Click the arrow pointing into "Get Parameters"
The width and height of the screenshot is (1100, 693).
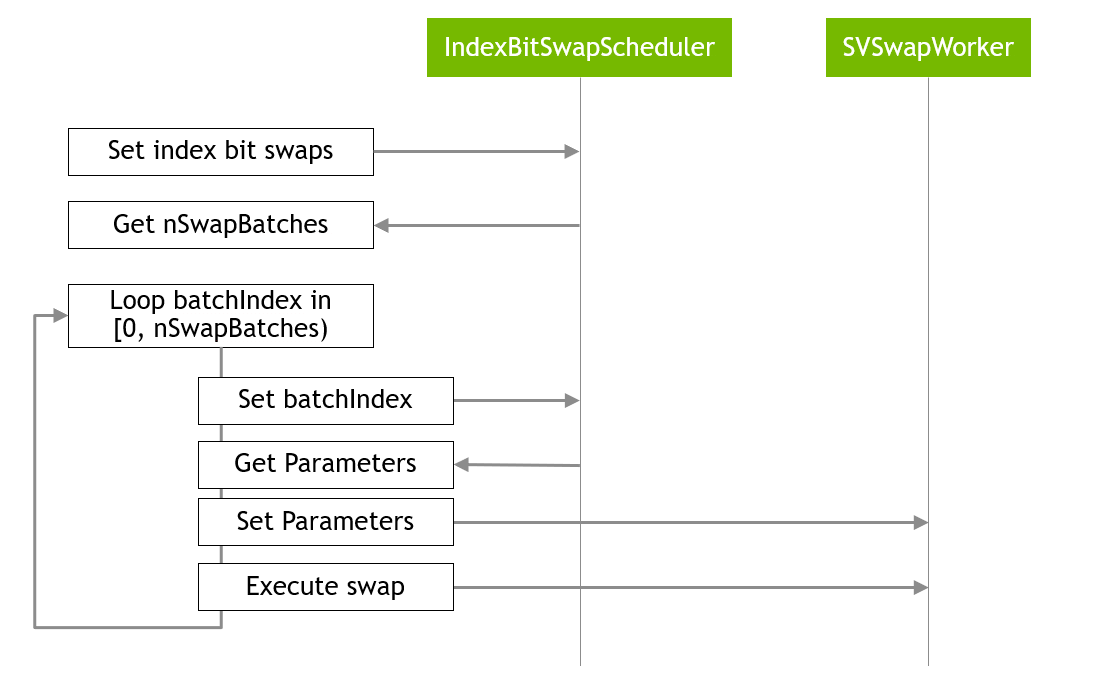pyautogui.click(x=516, y=465)
